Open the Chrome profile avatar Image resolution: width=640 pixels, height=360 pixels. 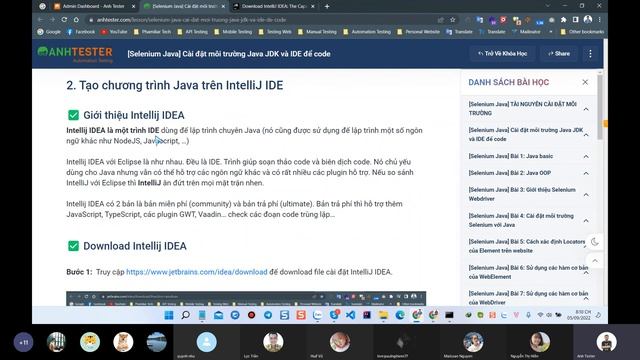pos(588,19)
